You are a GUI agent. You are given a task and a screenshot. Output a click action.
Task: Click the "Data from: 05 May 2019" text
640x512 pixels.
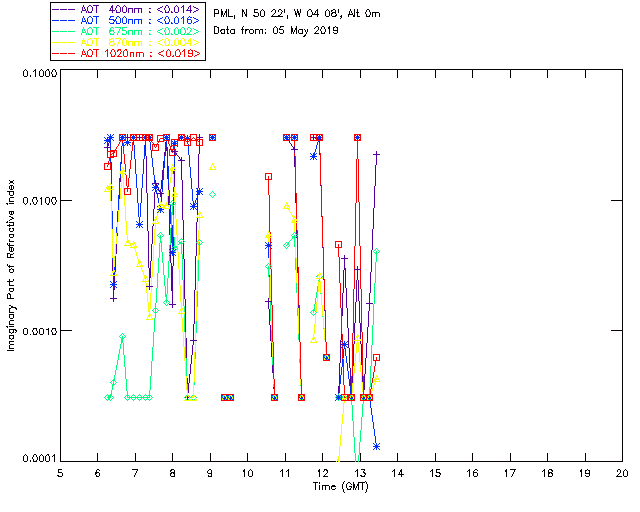pyautogui.click(x=277, y=31)
